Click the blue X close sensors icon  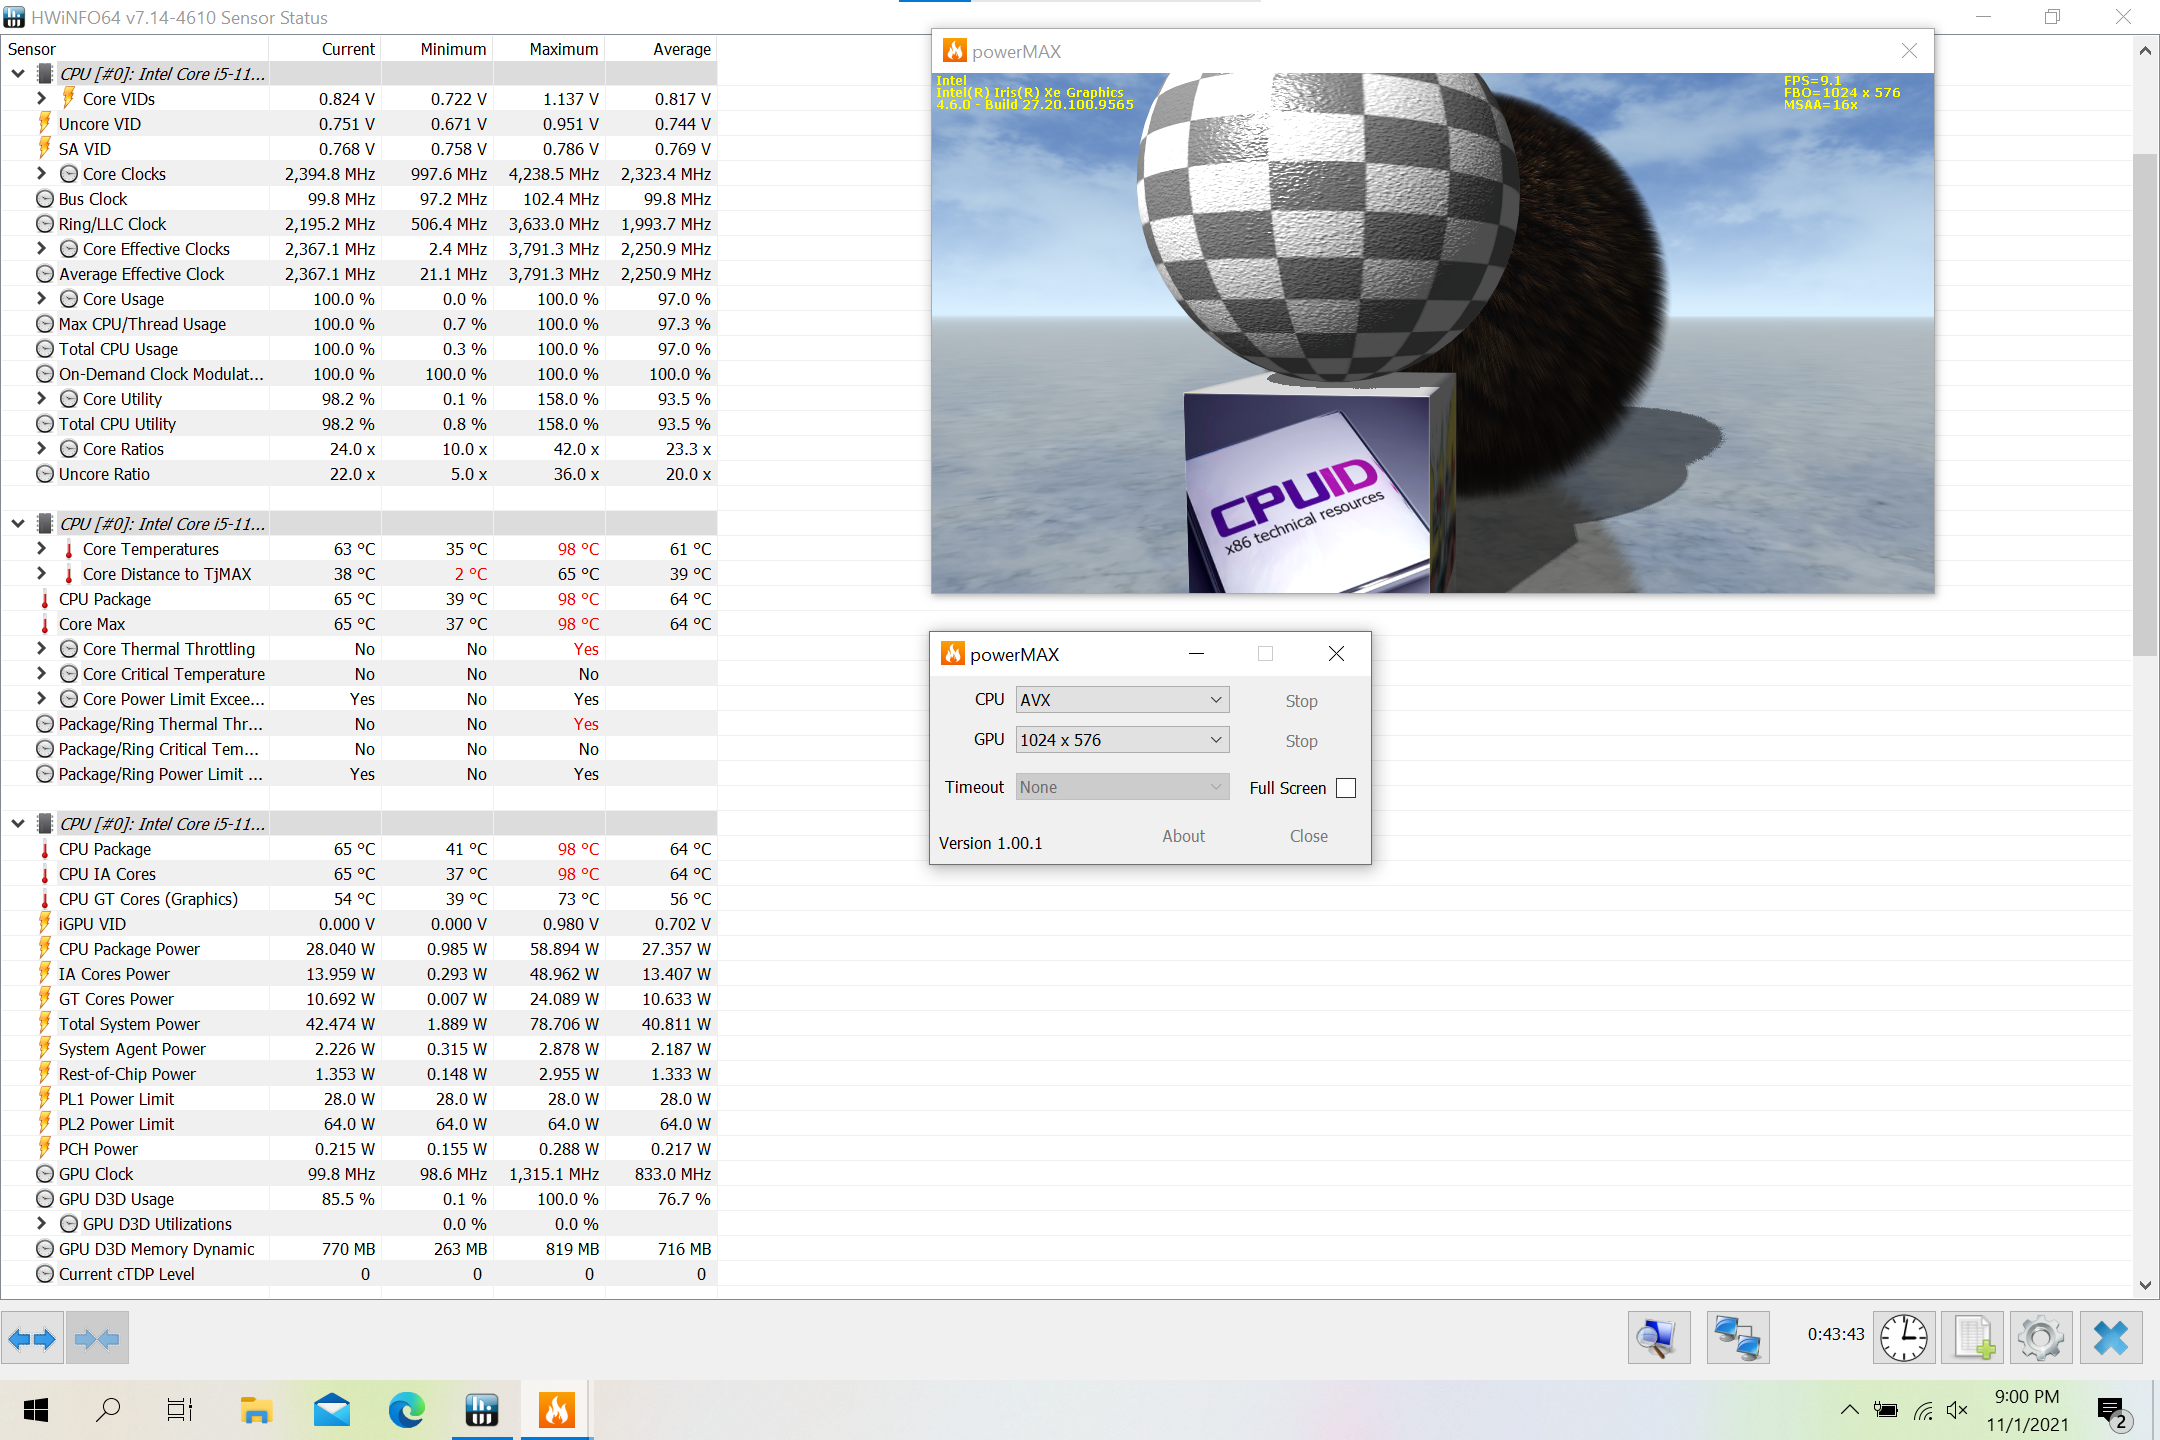tap(2111, 1338)
